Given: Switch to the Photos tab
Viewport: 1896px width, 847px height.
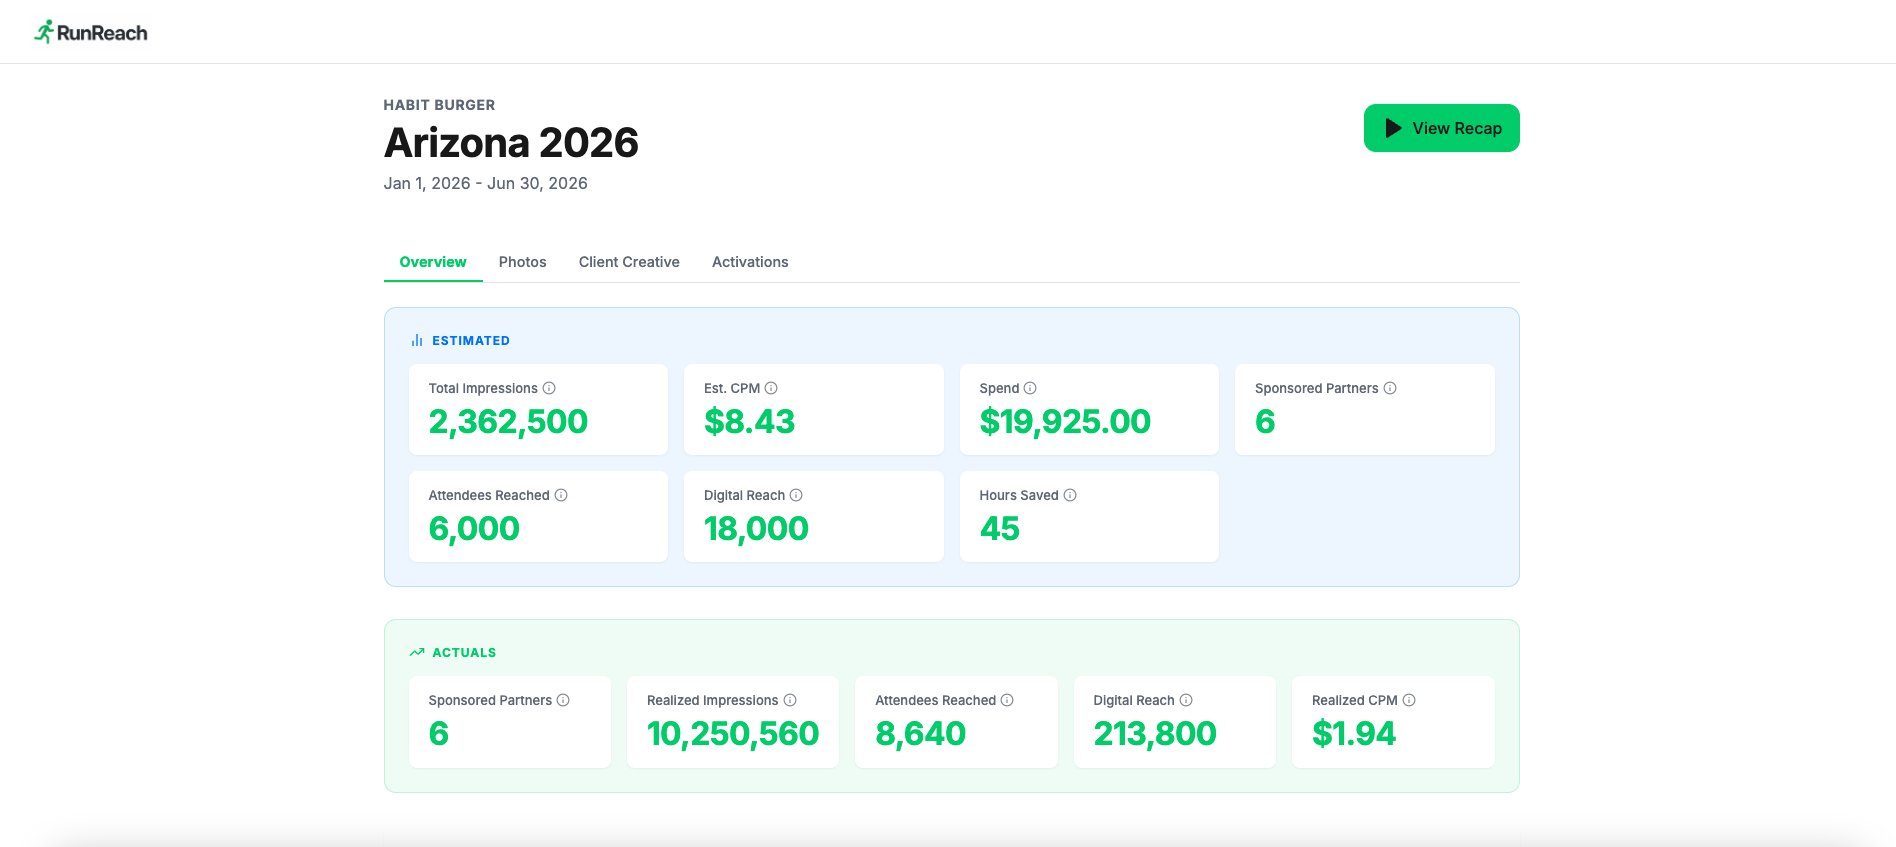Looking at the screenshot, I should 522,262.
